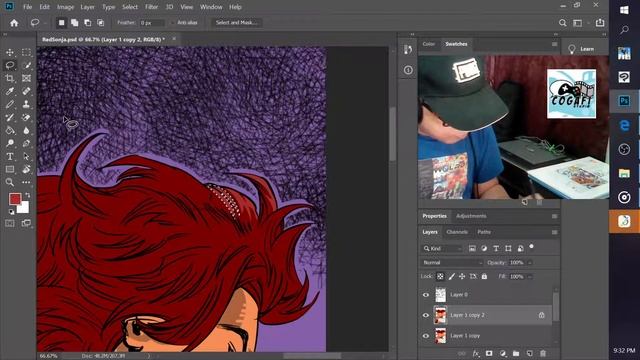The width and height of the screenshot is (640, 360).
Task: Select the Brush tool
Action: coord(10,104)
